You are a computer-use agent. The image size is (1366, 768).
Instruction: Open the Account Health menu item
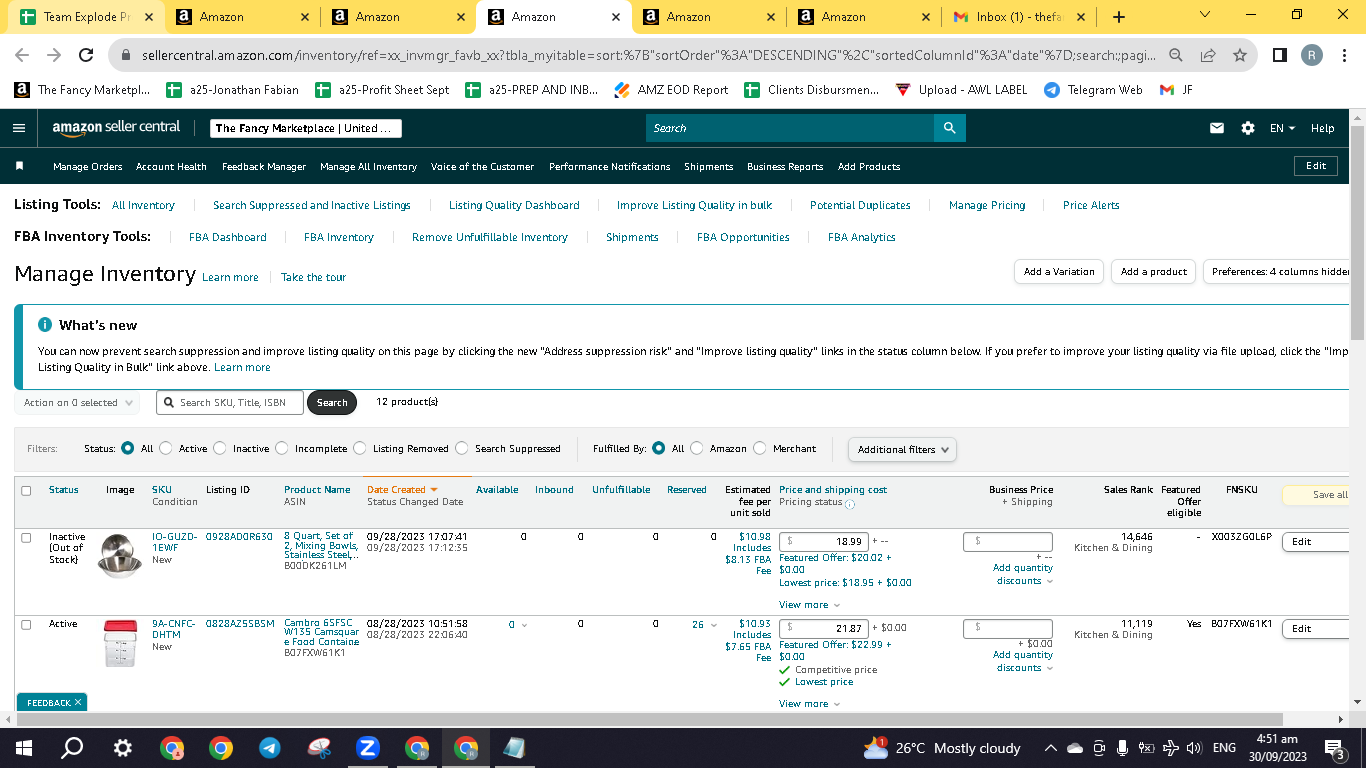(171, 167)
